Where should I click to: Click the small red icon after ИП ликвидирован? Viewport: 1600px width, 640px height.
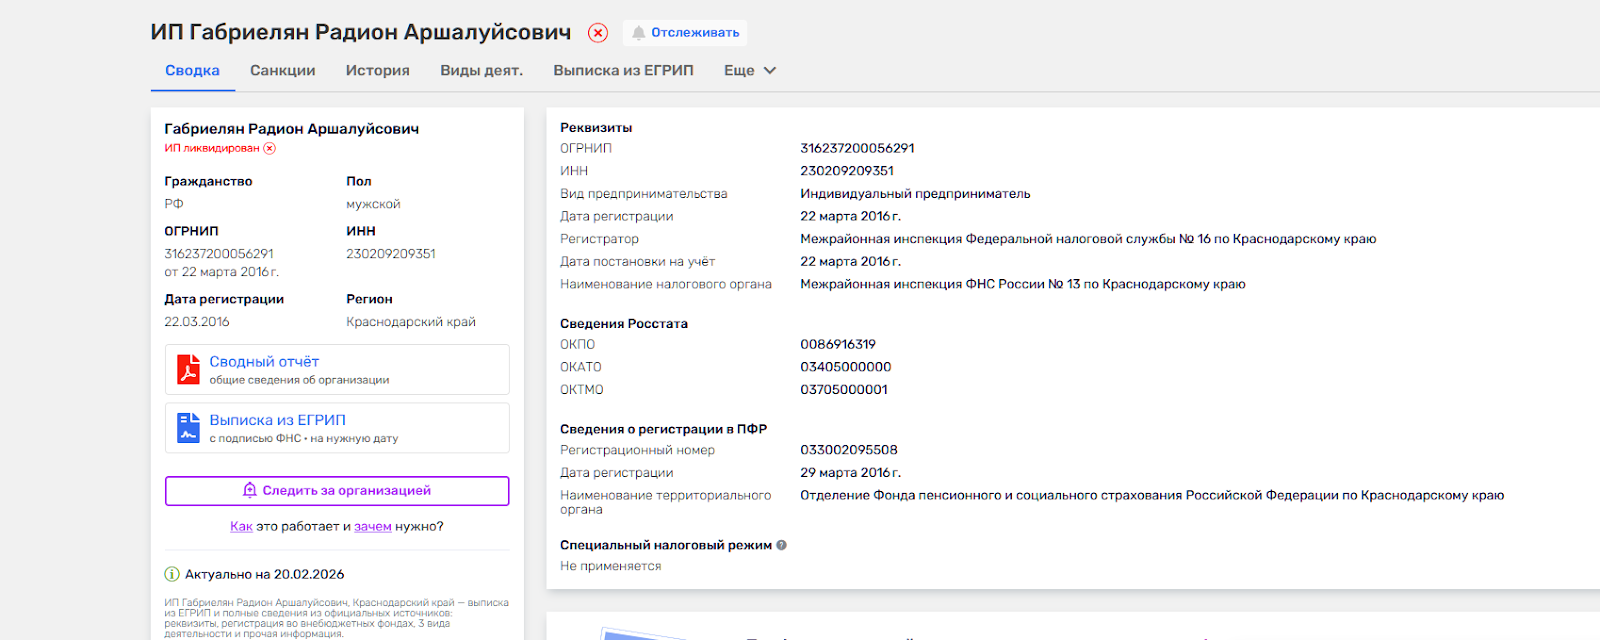(269, 148)
